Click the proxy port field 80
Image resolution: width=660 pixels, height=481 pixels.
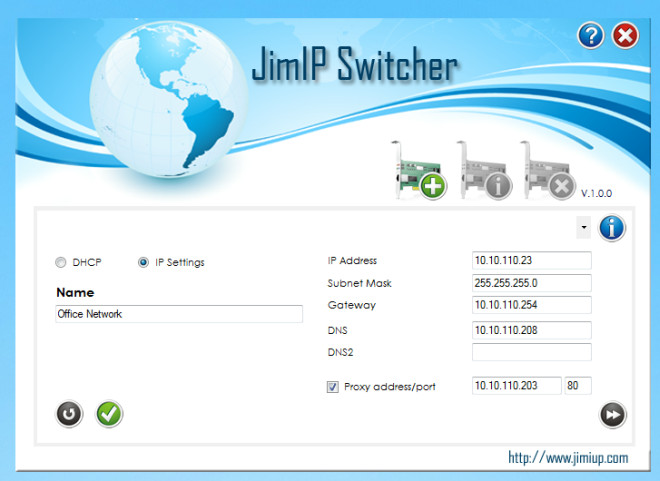pos(578,385)
